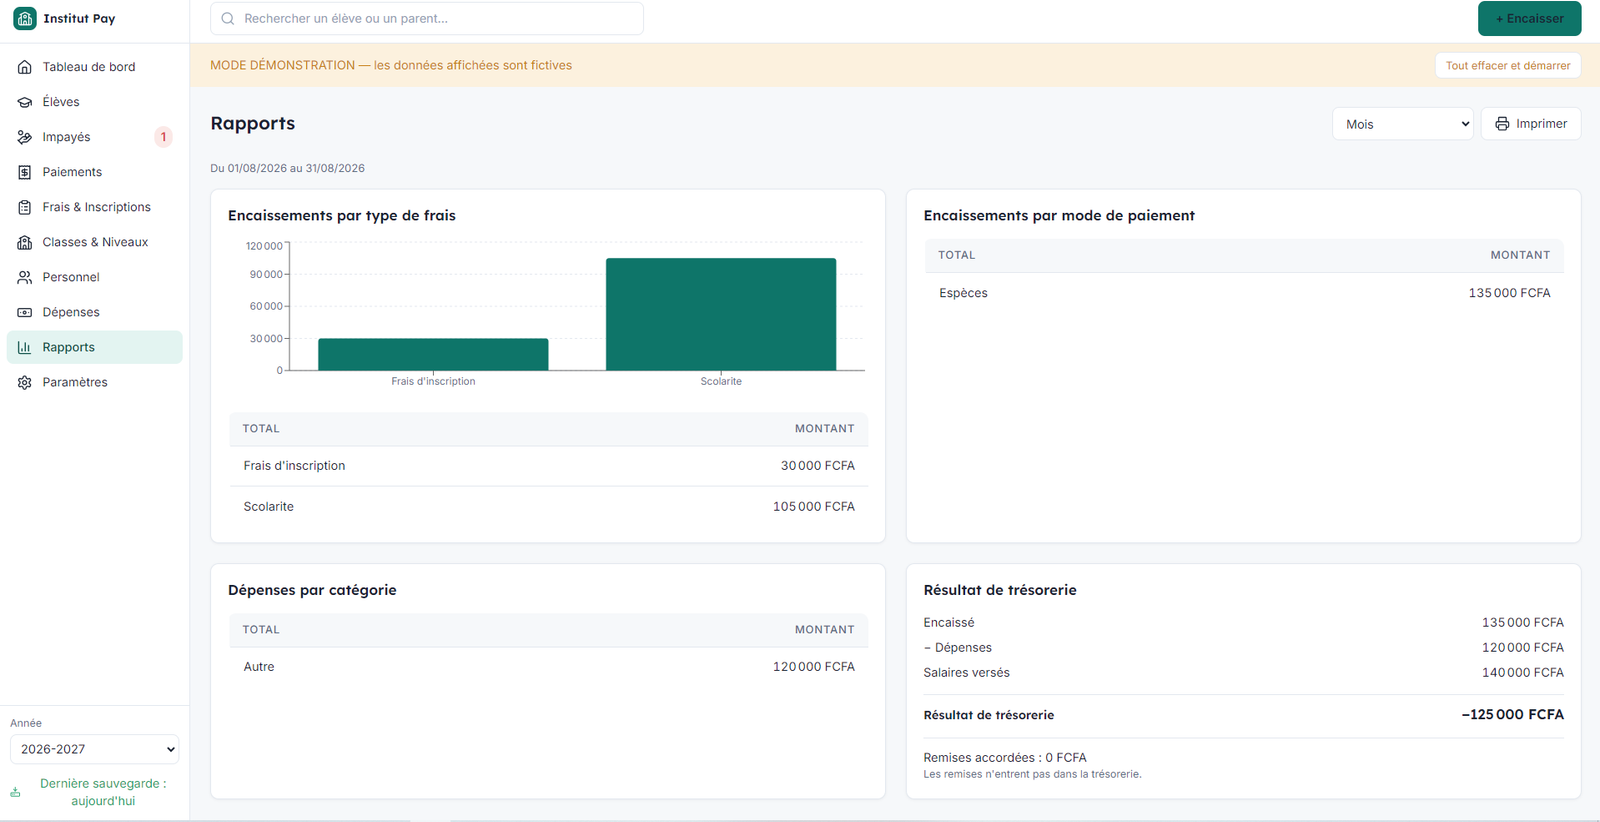Click the Encaissé line label
The image size is (1600, 822).
pyautogui.click(x=948, y=622)
